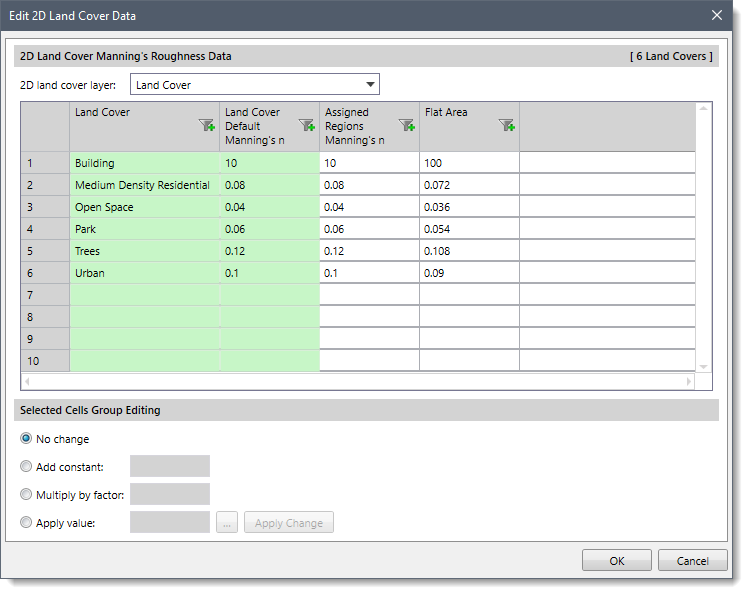
Task: Click the Flat Area value 0.108
Action: [x=469, y=251]
